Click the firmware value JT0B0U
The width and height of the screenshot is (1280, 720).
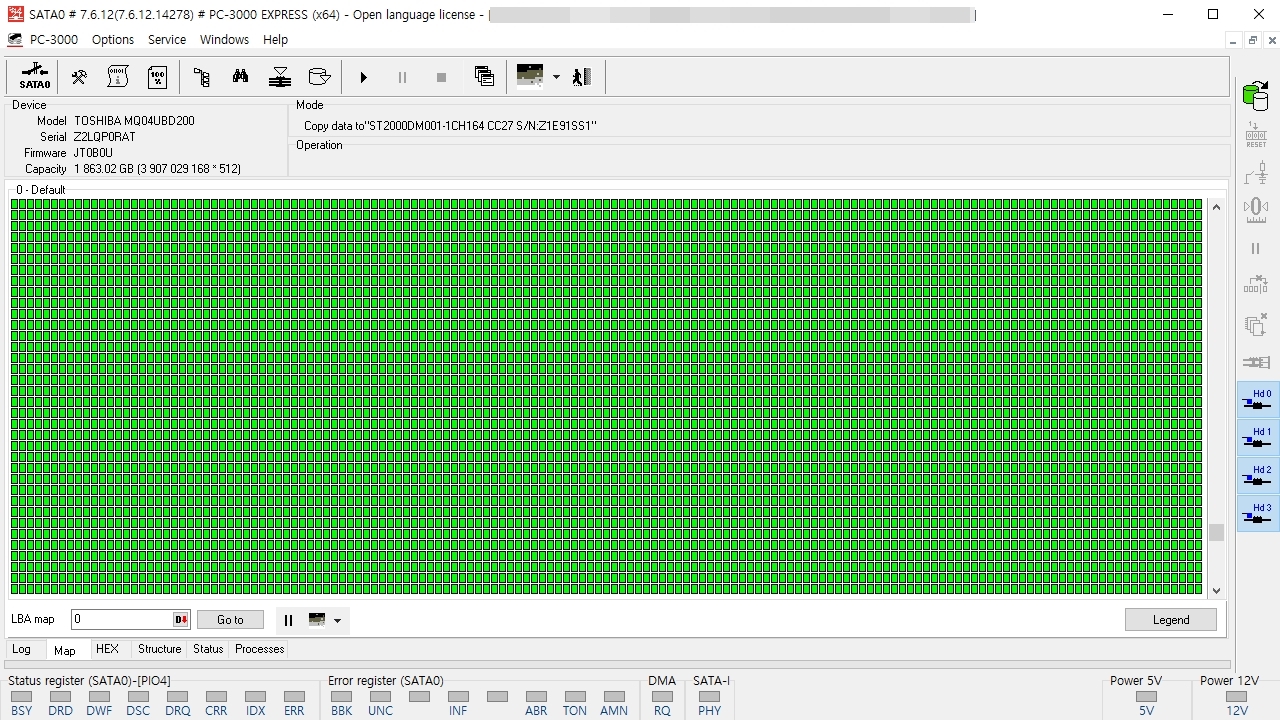click(x=93, y=153)
